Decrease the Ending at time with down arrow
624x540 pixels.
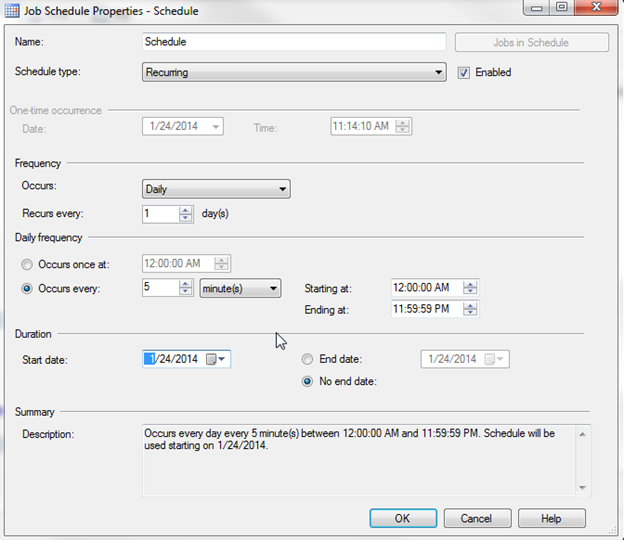[470, 312]
